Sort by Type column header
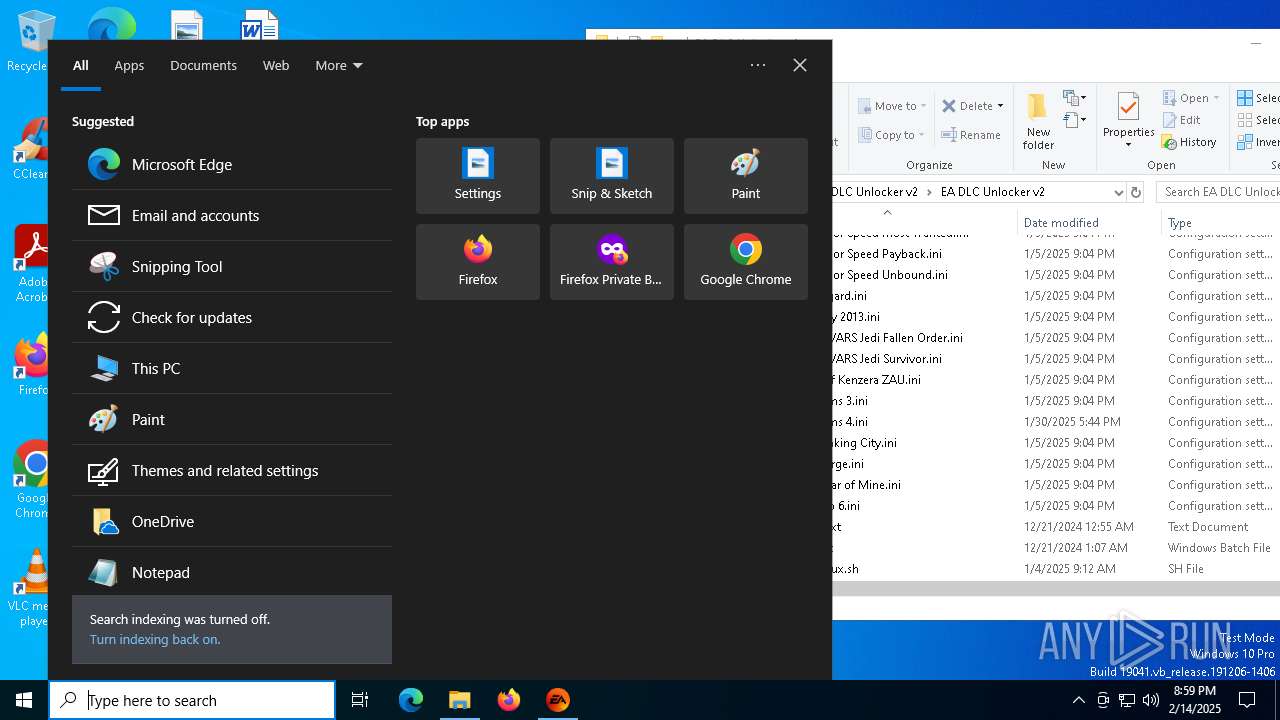The width and height of the screenshot is (1280, 720). 1221,223
